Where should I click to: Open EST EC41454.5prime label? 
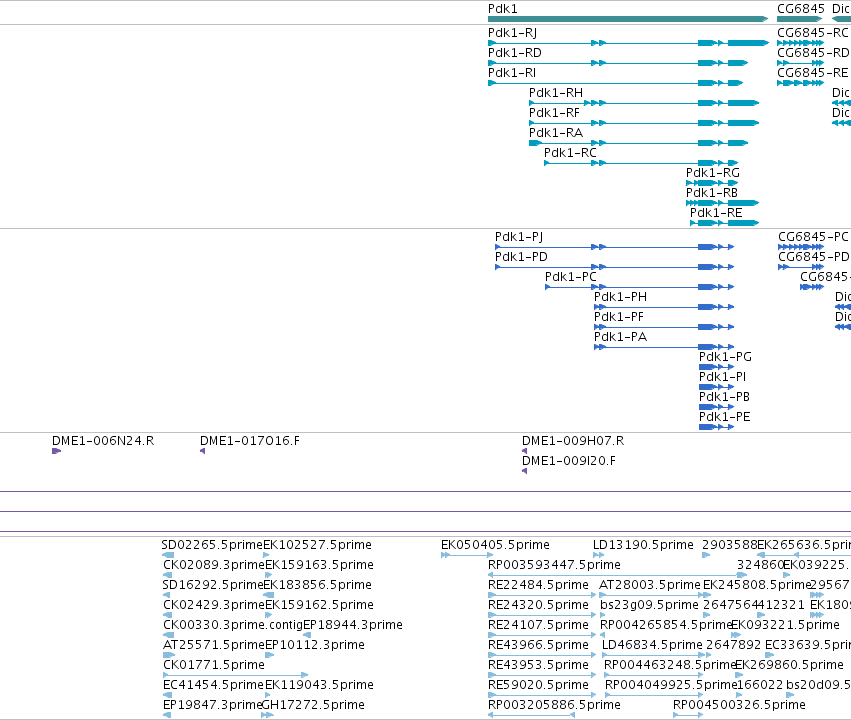tap(213, 685)
